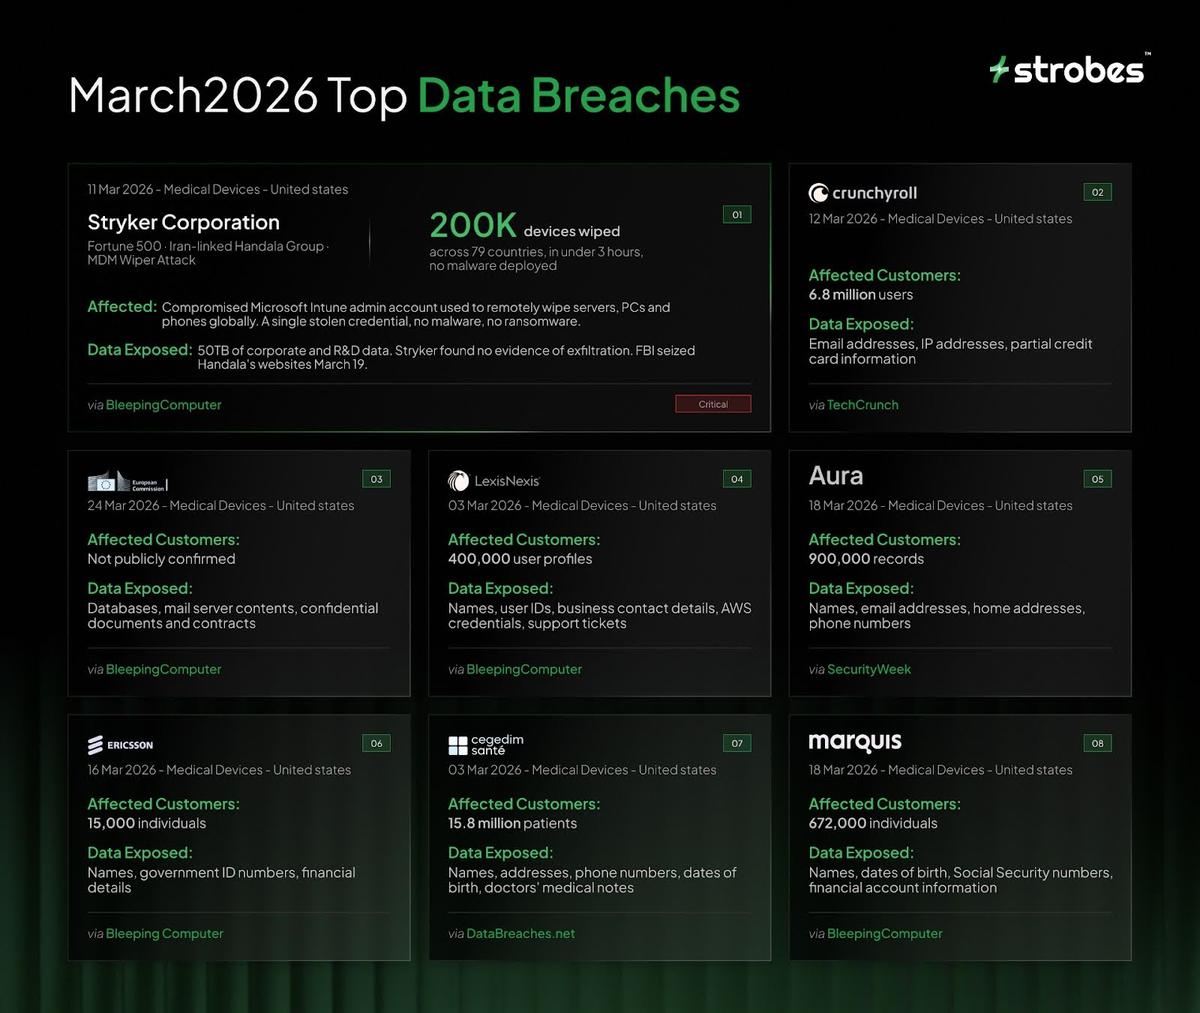Click the 06 badge on Ericsson card
The height and width of the screenshot is (1013, 1200).
click(x=376, y=743)
